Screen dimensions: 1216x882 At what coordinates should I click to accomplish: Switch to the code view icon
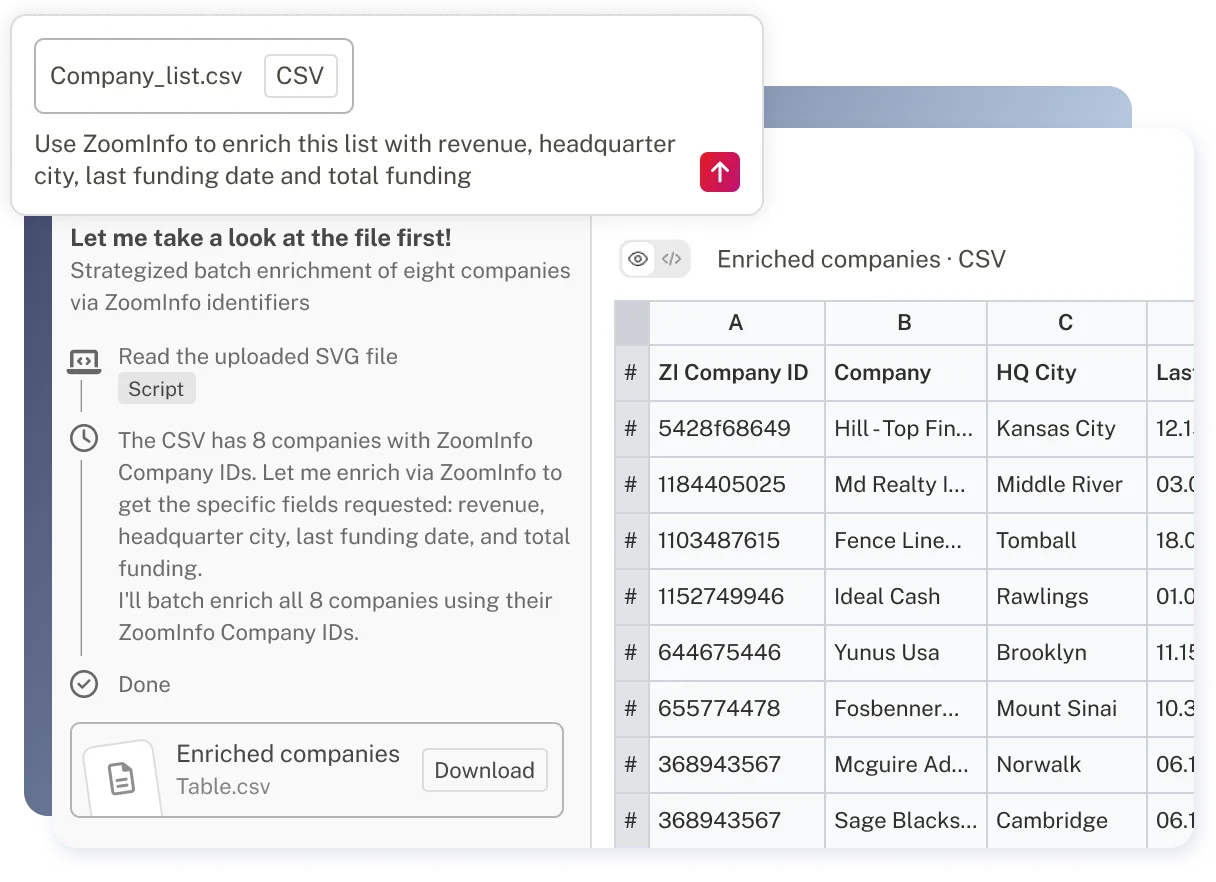click(x=672, y=260)
